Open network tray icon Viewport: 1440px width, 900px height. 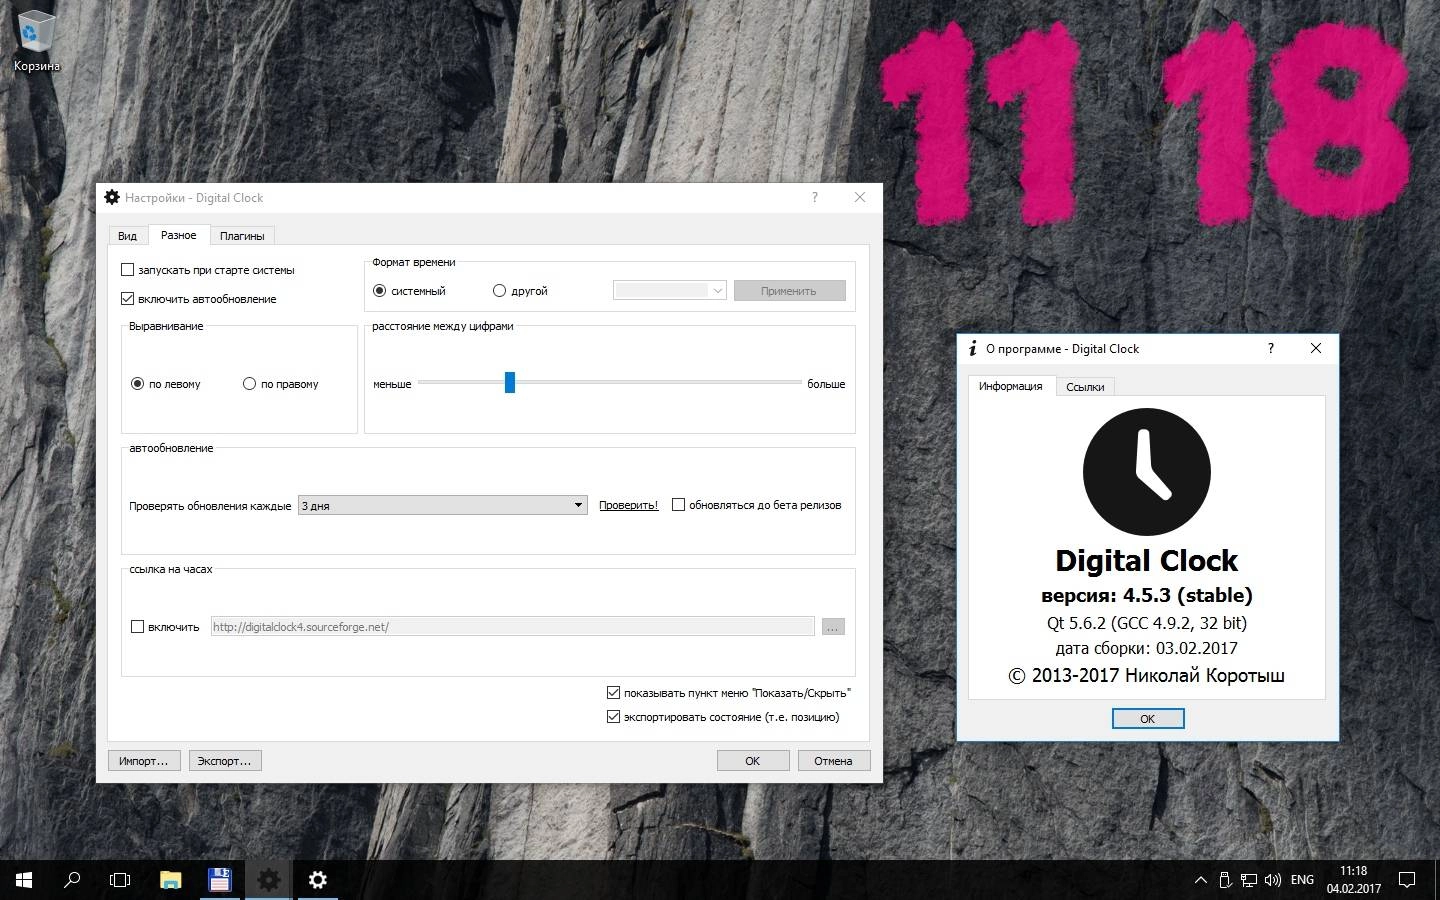pos(1249,880)
